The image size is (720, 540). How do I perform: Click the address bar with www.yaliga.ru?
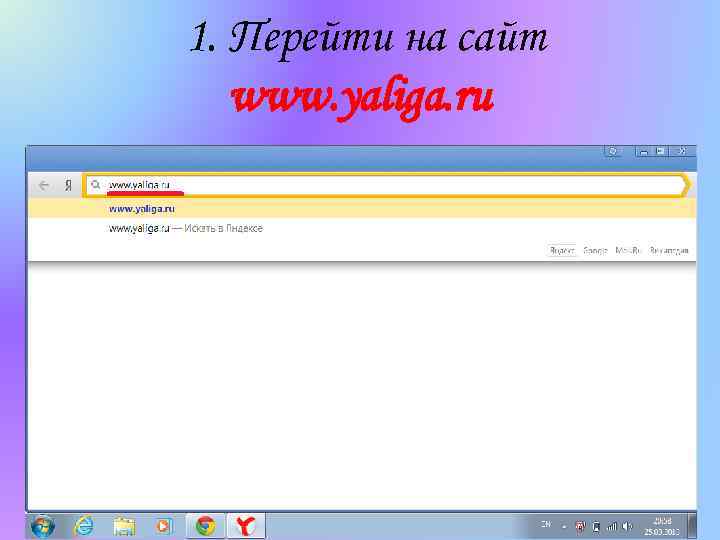click(x=386, y=185)
